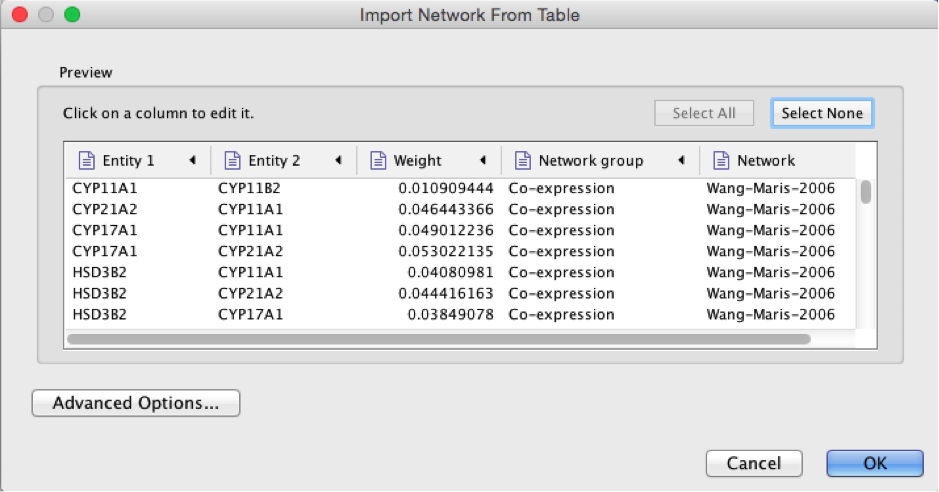Expand the Network group column arrow
Screen dimensions: 939x492
682,160
